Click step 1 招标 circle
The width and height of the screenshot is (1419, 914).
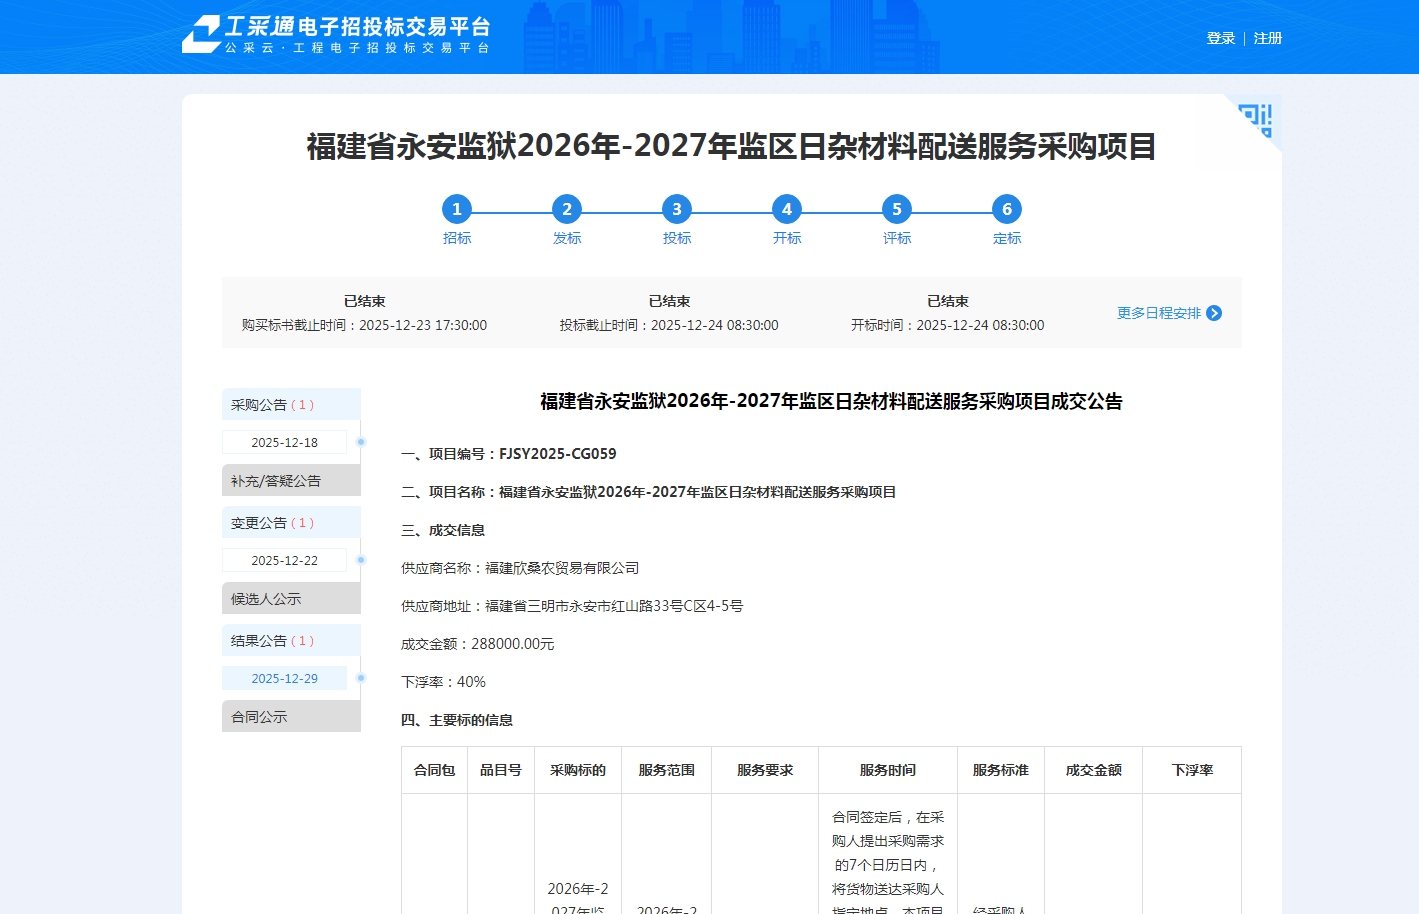(x=457, y=209)
